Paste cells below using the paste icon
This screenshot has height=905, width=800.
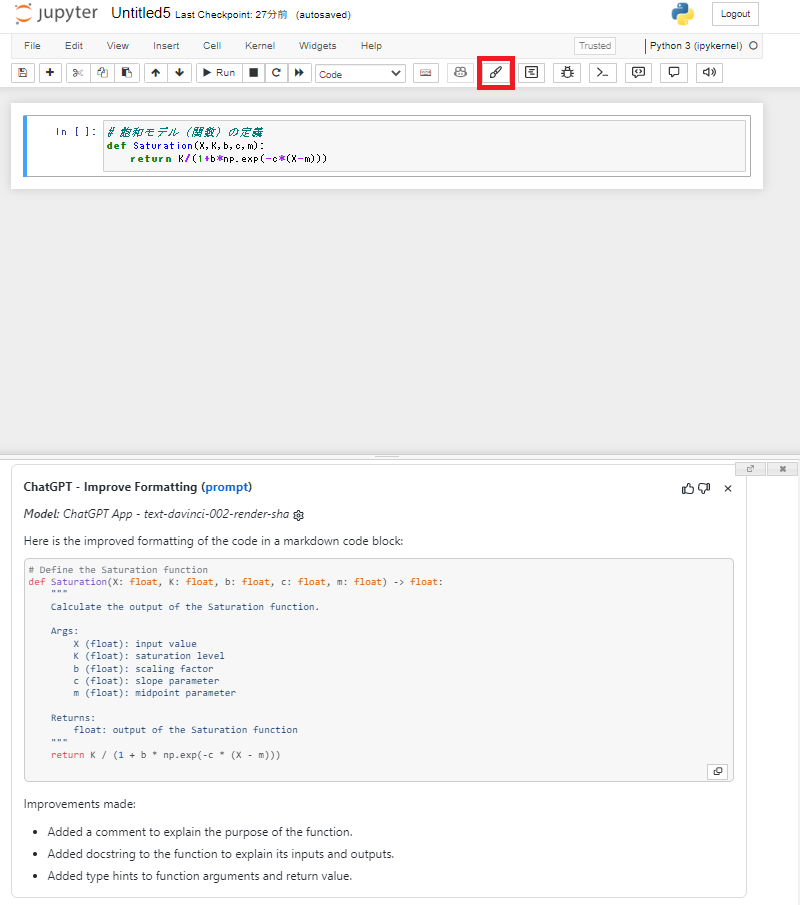[x=126, y=73]
